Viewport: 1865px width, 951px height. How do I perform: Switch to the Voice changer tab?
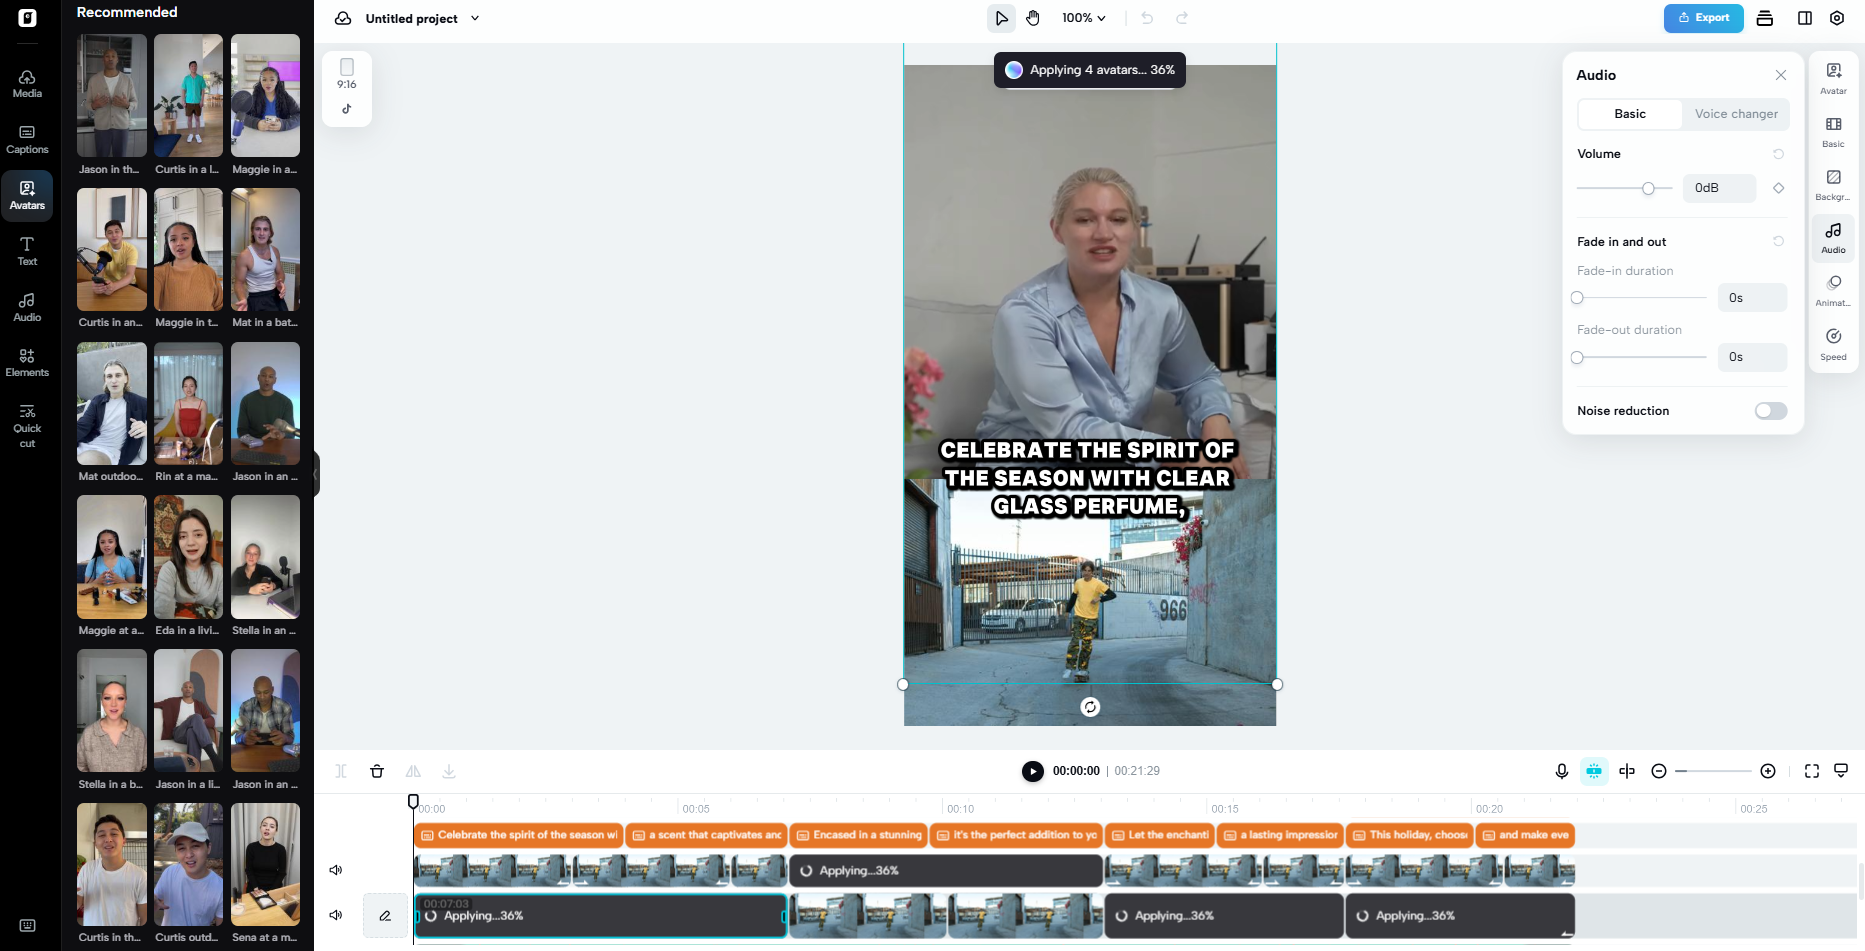tap(1736, 114)
